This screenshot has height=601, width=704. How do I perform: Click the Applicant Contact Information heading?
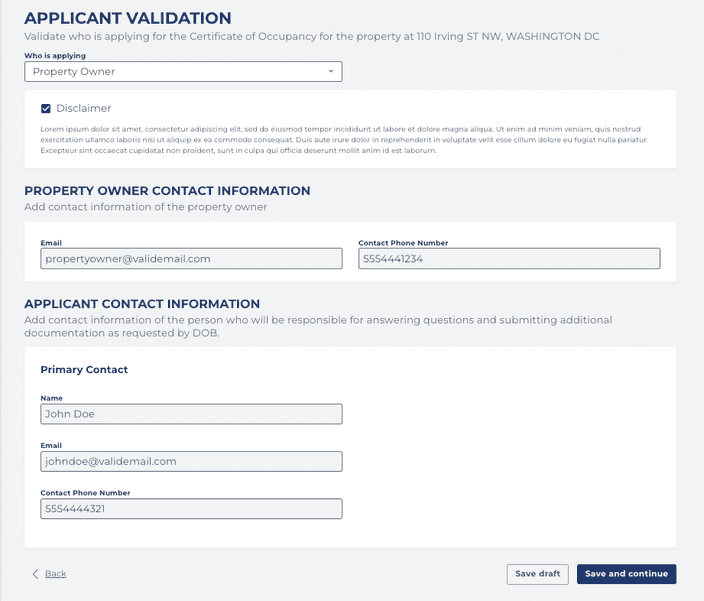[x=142, y=304]
